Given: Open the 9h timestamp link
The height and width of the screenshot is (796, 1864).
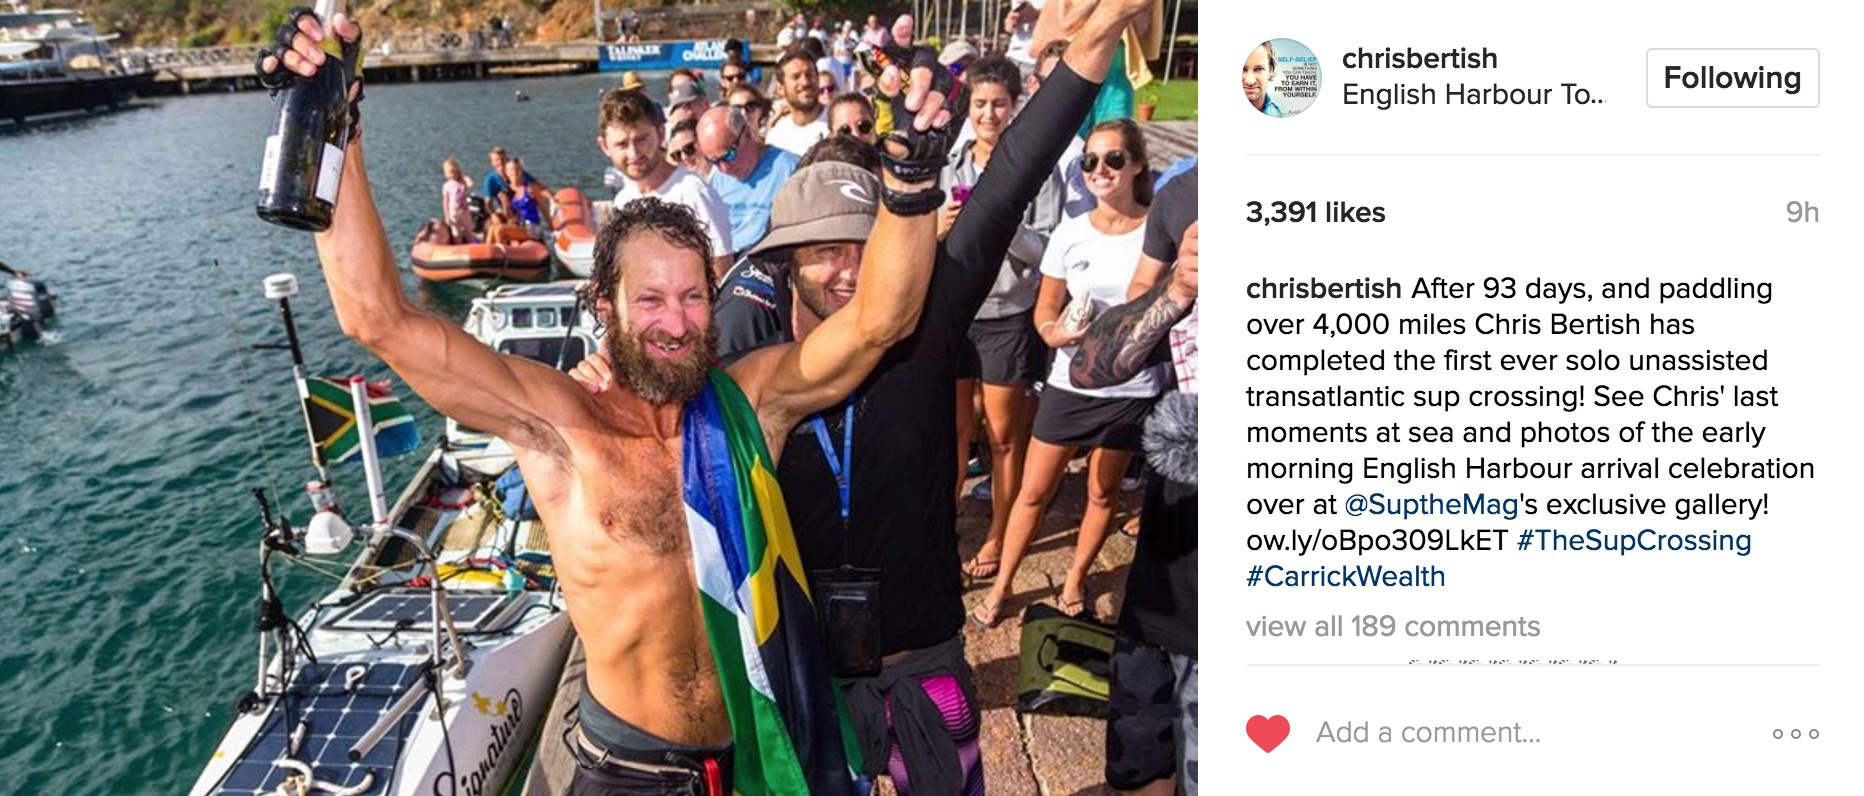Looking at the screenshot, I should 1802,212.
